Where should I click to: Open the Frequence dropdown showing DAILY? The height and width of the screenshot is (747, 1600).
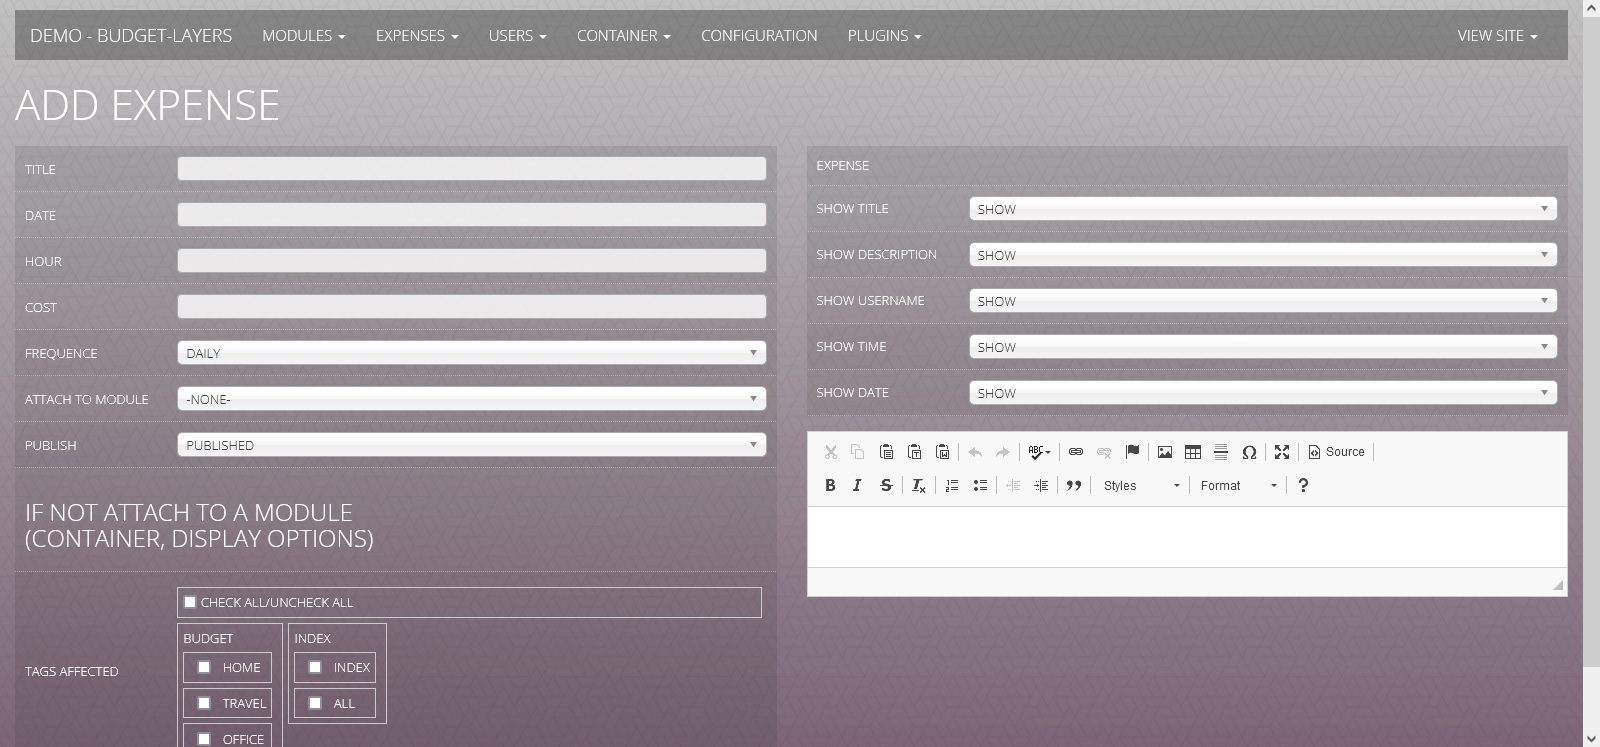(x=471, y=353)
